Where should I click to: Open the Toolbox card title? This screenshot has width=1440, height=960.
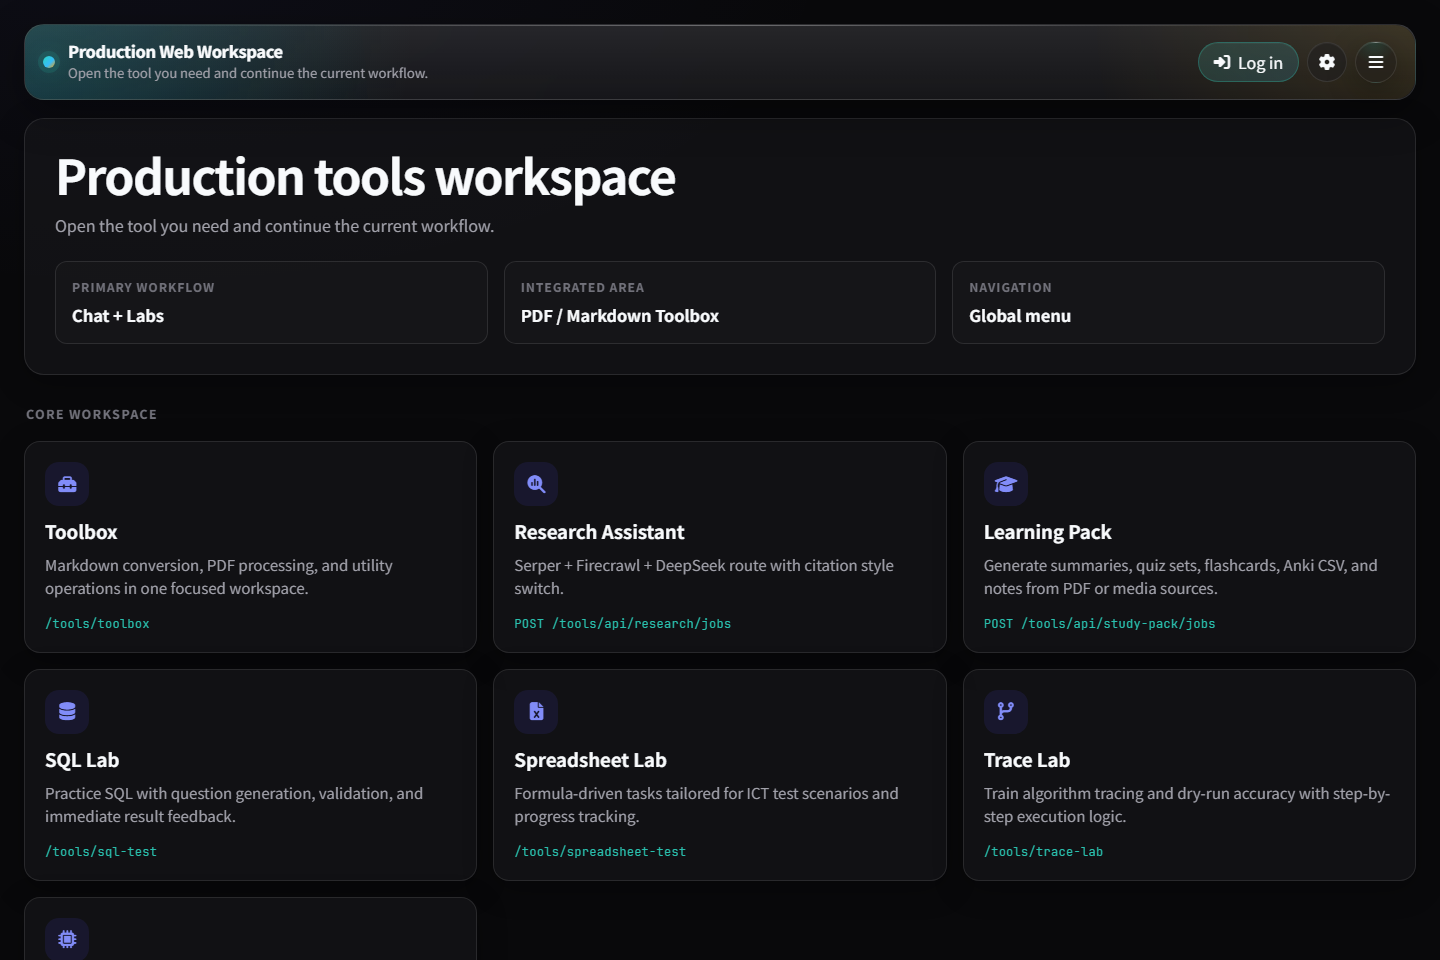click(81, 532)
